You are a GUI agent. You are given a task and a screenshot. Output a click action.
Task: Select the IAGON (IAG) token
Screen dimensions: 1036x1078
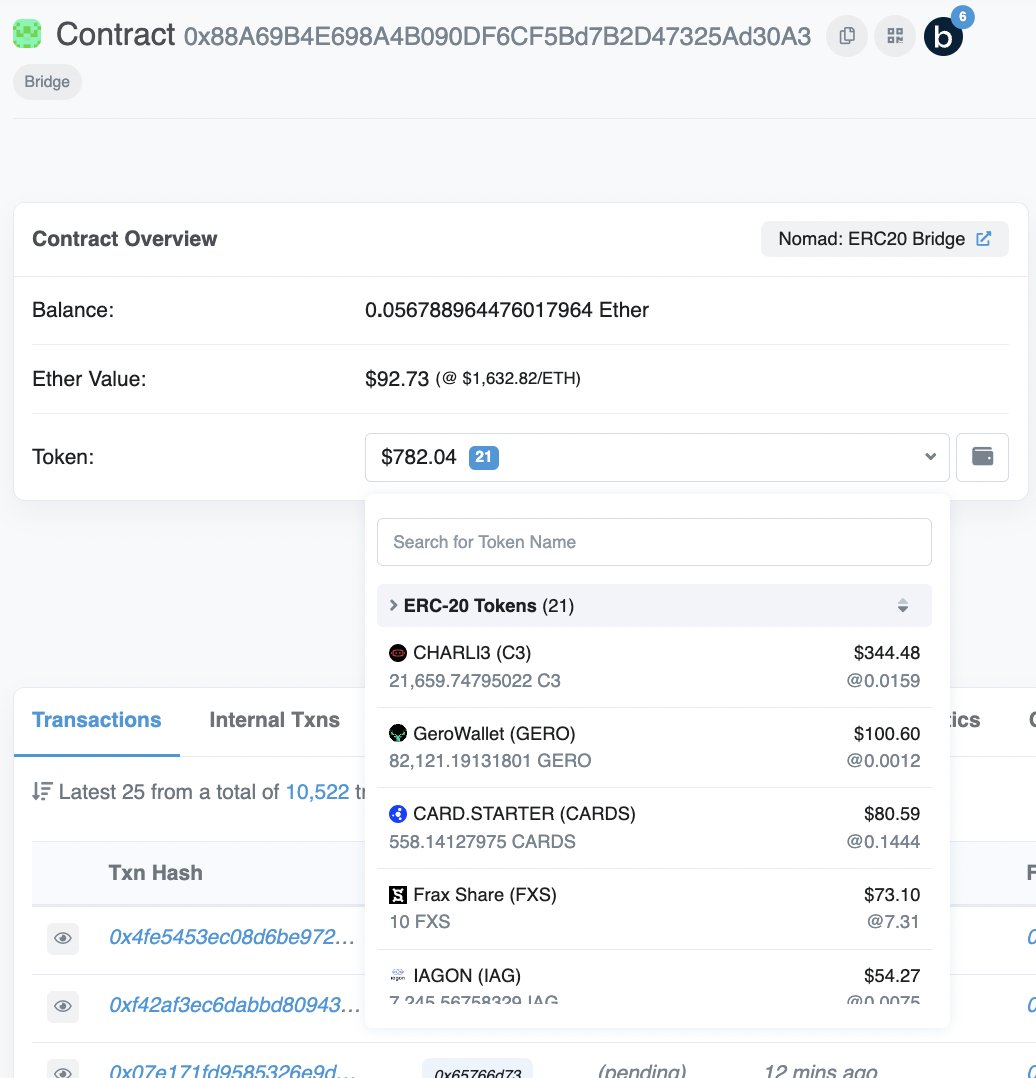point(654,978)
